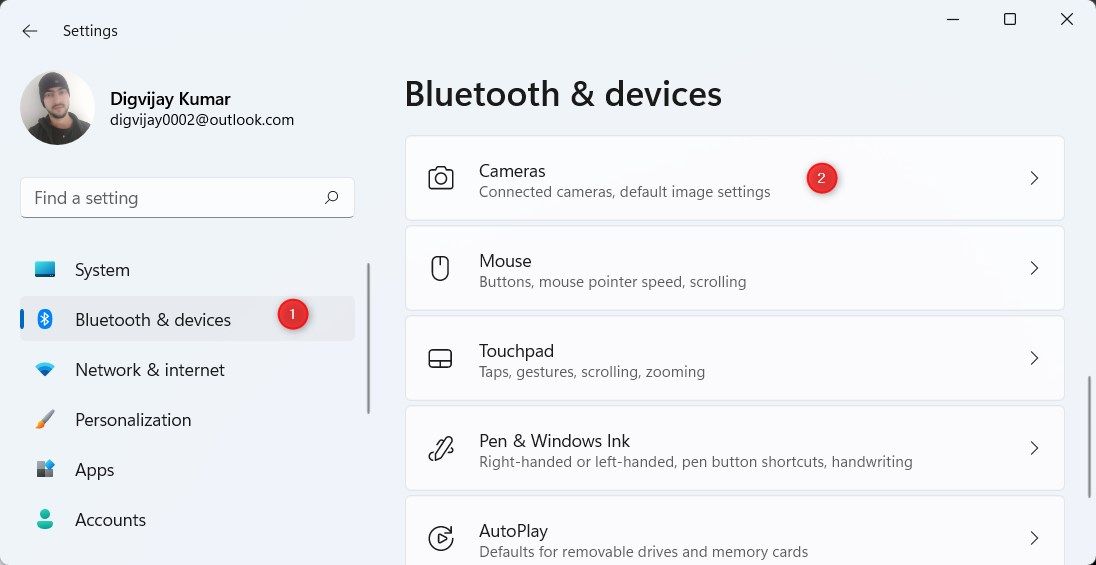Click the Network & internet wifi icon

click(x=45, y=370)
